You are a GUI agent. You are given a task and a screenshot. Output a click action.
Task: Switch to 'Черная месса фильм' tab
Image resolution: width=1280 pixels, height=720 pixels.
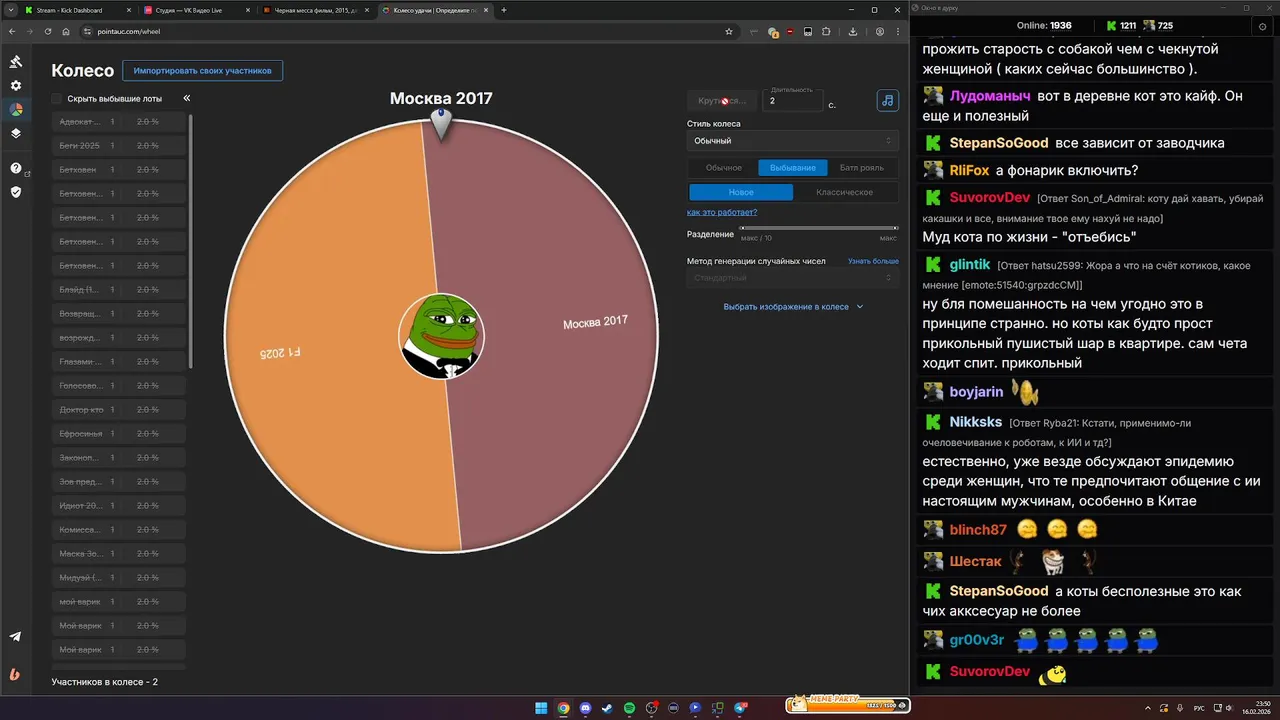point(315,10)
